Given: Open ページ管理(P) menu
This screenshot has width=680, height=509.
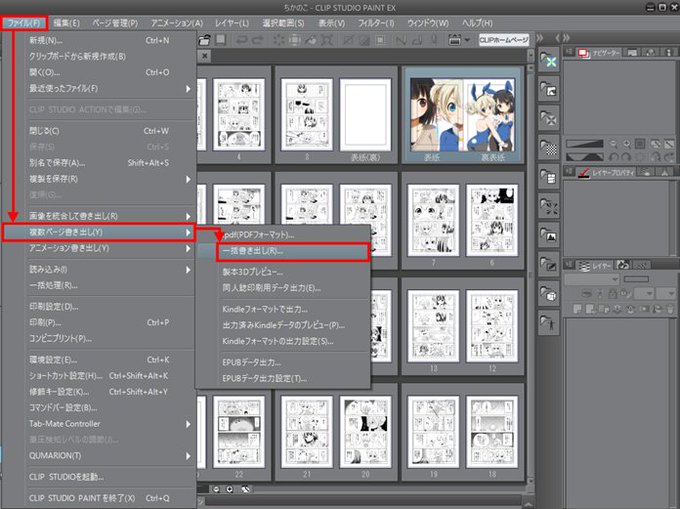Looking at the screenshot, I should (114, 23).
